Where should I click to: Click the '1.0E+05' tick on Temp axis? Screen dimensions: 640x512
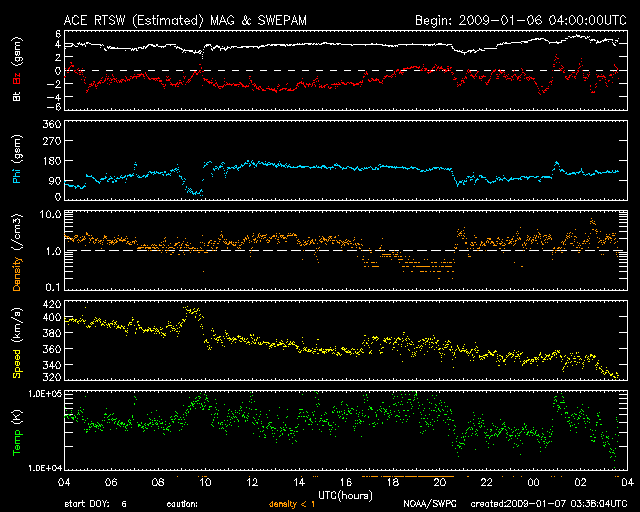click(45, 394)
